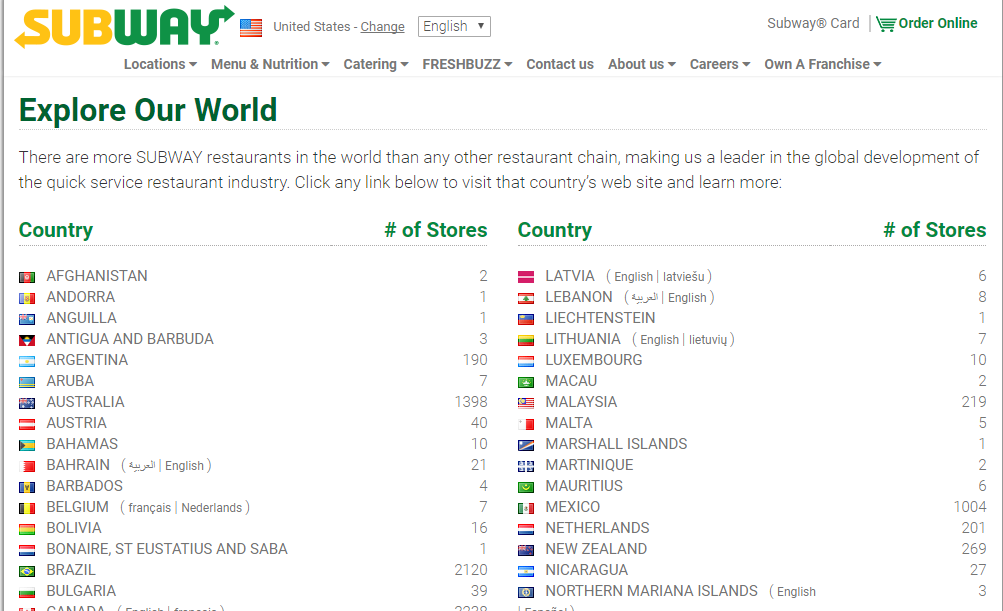Click the Barbados flag icon
This screenshot has height=611, width=1003.
tap(27, 488)
